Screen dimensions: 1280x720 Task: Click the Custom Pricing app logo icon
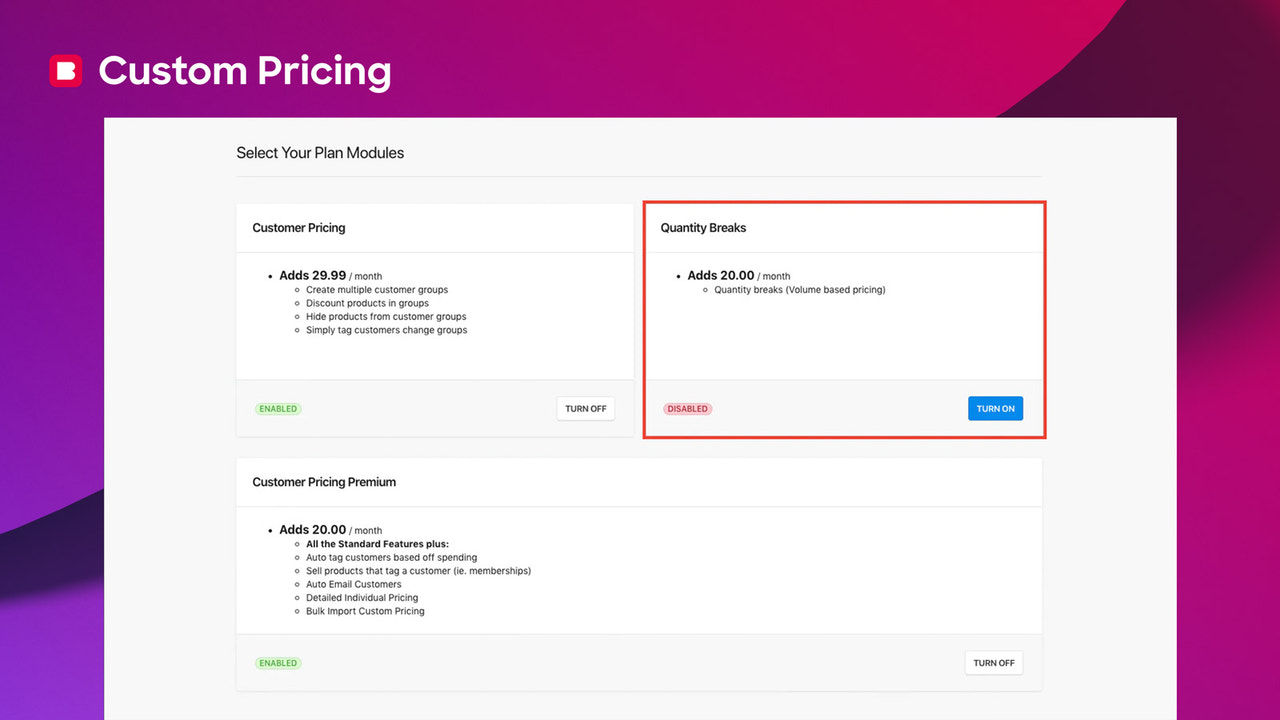click(66, 70)
